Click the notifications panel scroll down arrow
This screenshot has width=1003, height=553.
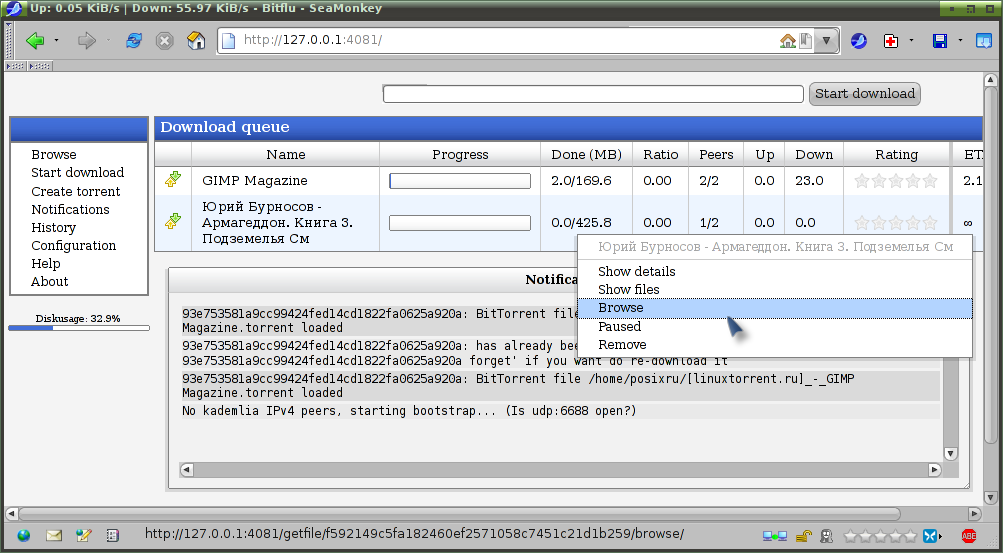click(951, 454)
